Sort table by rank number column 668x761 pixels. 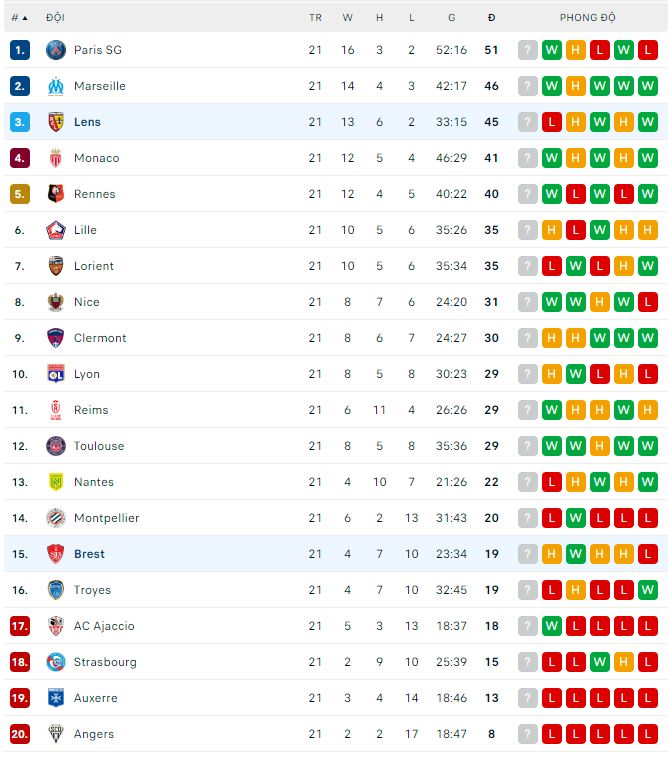tap(19, 18)
